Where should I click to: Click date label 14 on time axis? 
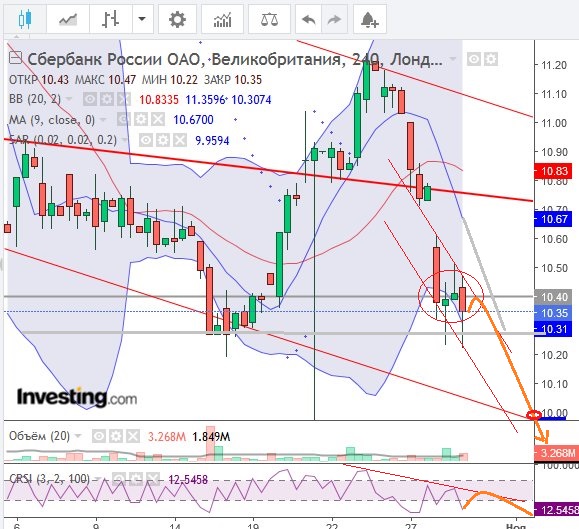(x=175, y=525)
